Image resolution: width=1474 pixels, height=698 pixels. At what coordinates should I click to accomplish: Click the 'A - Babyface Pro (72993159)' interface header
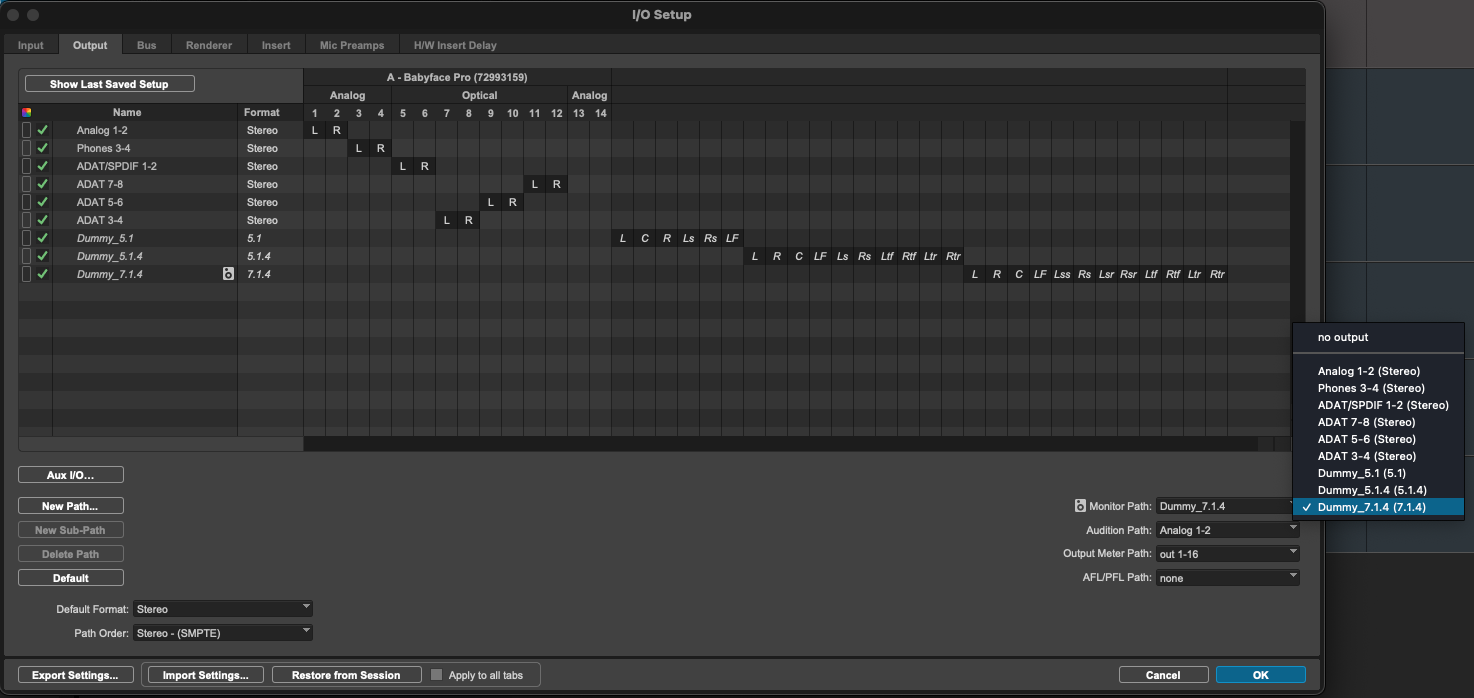coord(457,77)
